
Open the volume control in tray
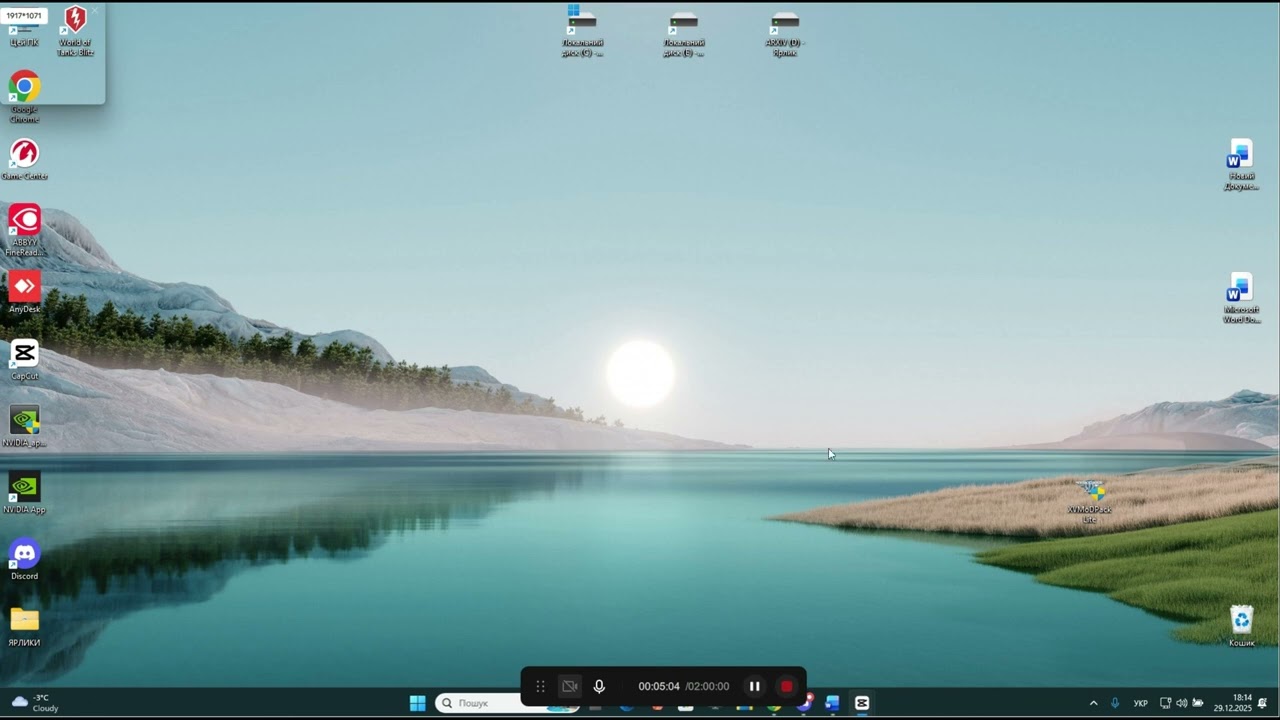tap(1182, 703)
